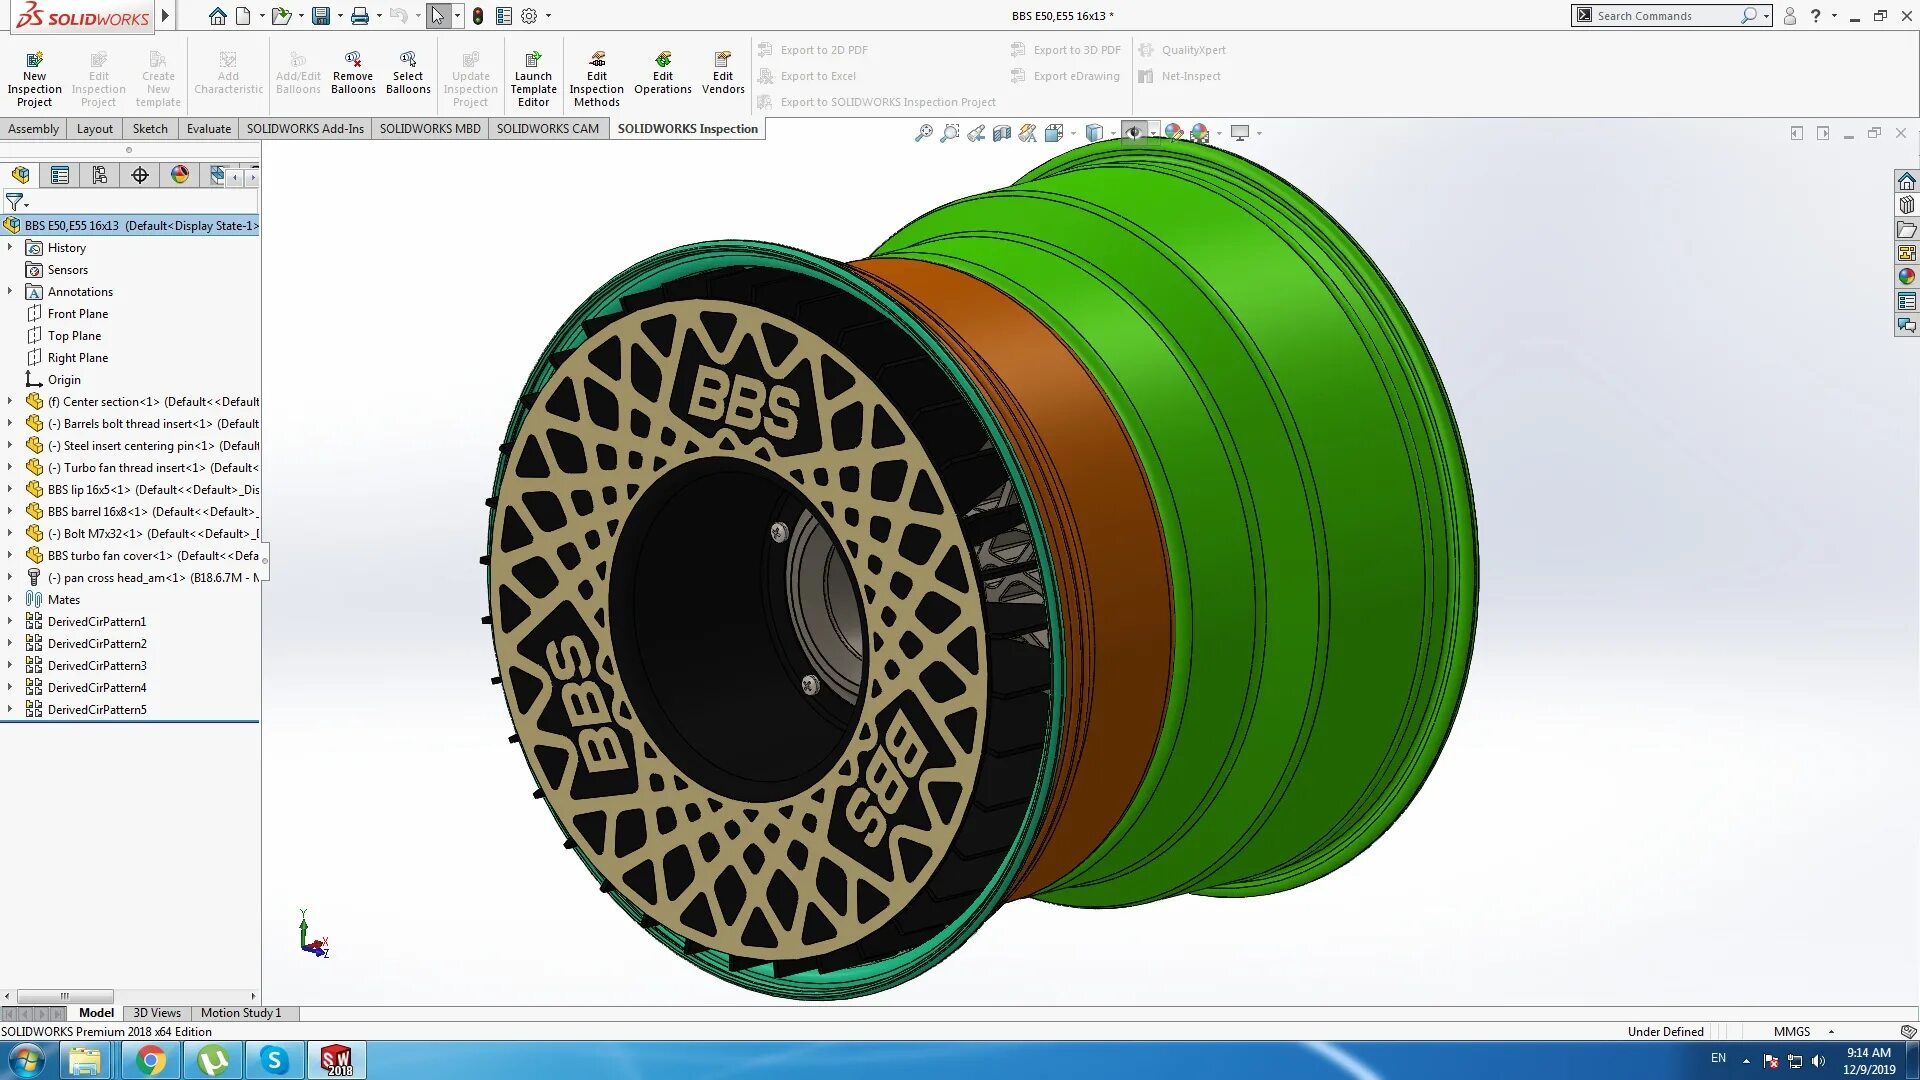1920x1080 pixels.
Task: Open the SOLIDWORKS MBD tab
Action: point(430,129)
